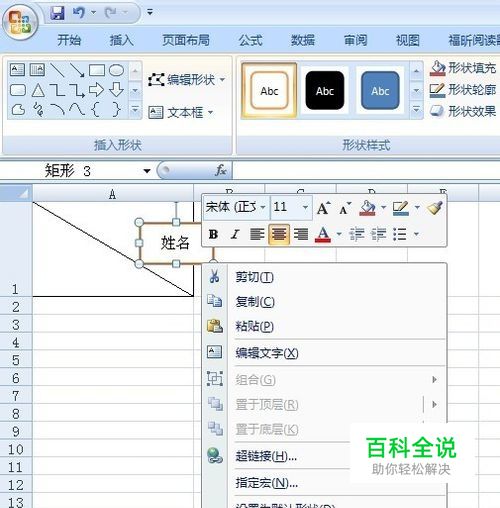Switch to 页面布局 tab

pos(186,40)
